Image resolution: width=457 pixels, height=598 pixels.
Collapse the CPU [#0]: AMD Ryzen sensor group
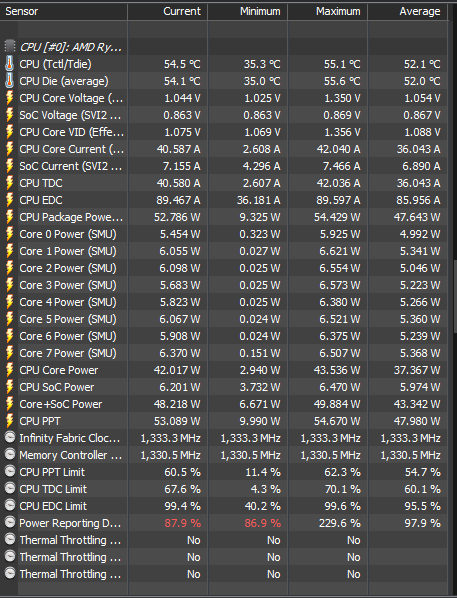click(x=71, y=47)
